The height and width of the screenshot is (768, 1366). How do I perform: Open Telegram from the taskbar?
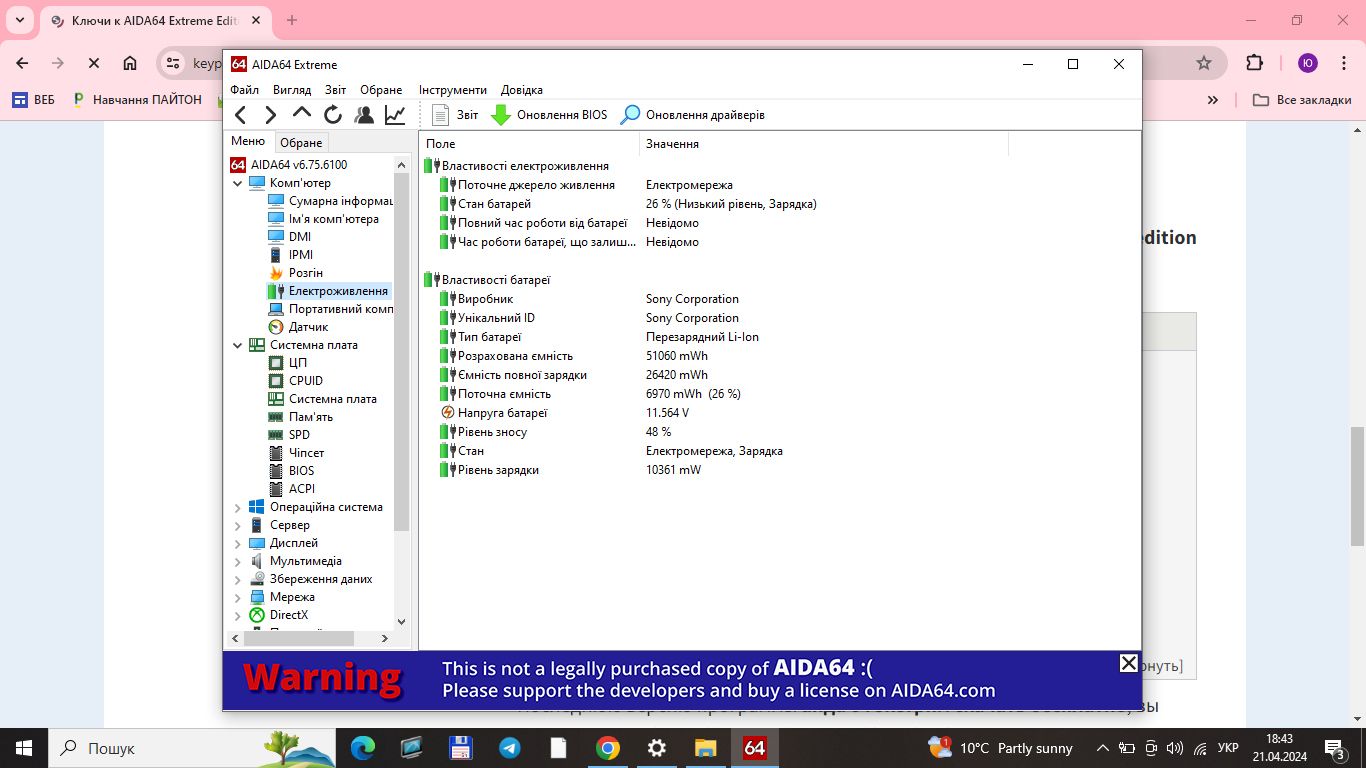coord(509,748)
